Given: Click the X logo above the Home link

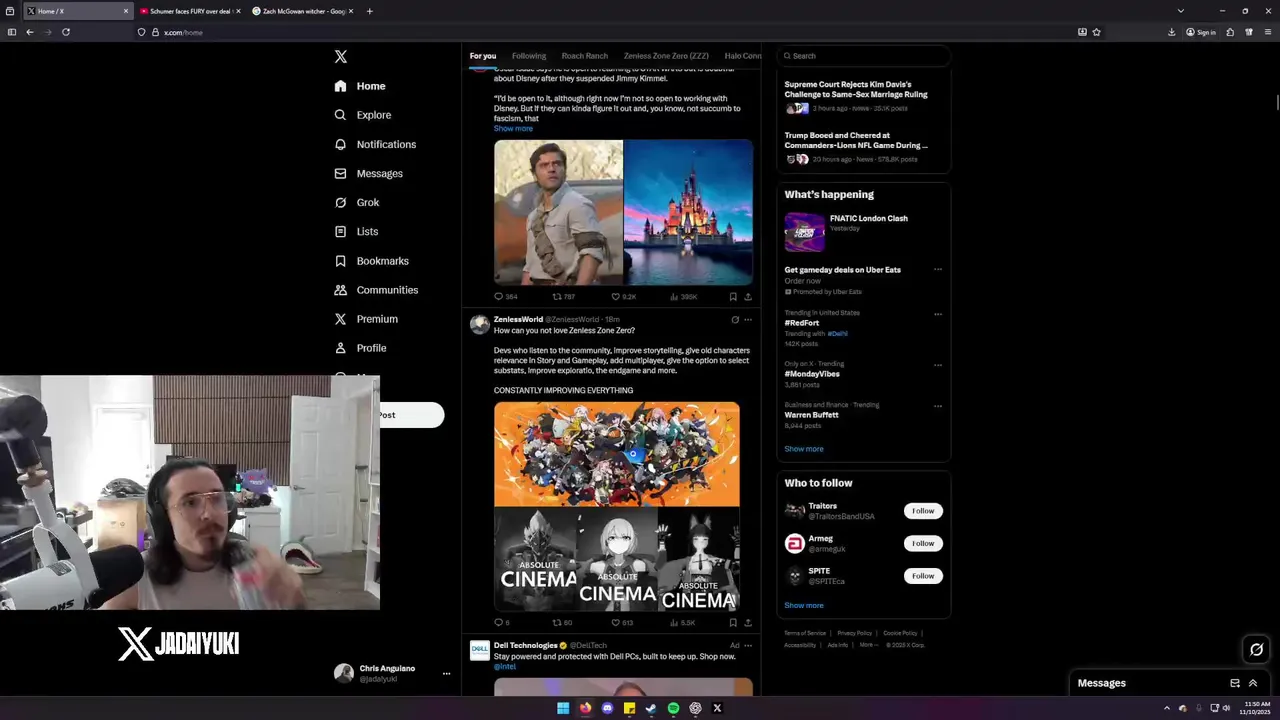Looking at the screenshot, I should 341,57.
